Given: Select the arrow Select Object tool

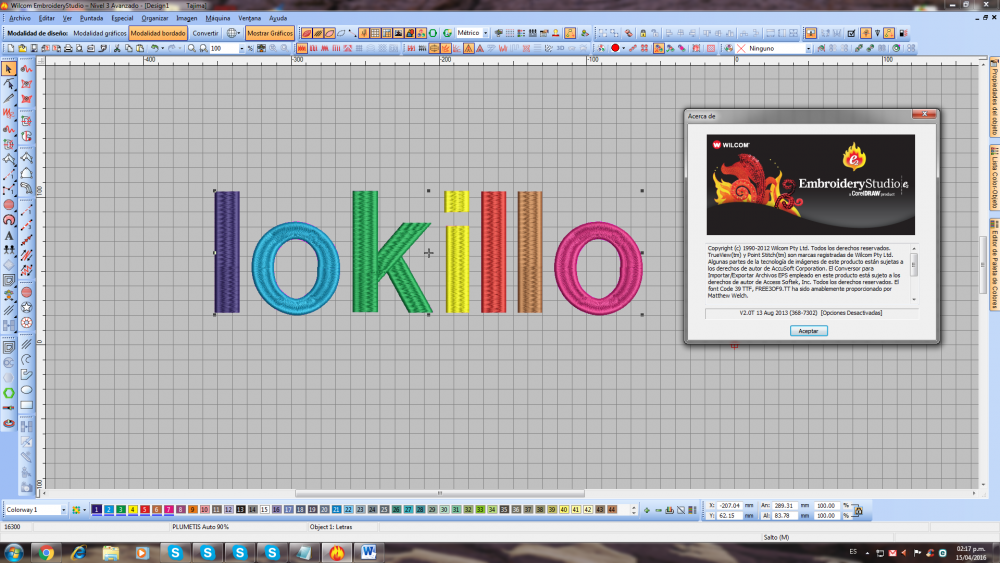Looking at the screenshot, I should coord(8,68).
